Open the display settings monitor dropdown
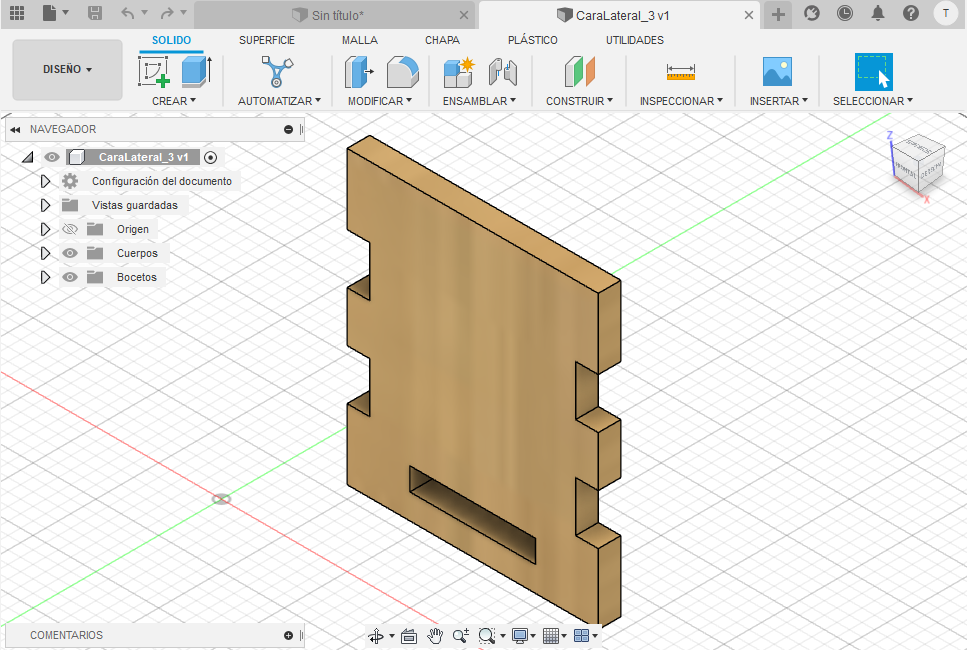Screen dimensions: 967x650 (x=524, y=636)
